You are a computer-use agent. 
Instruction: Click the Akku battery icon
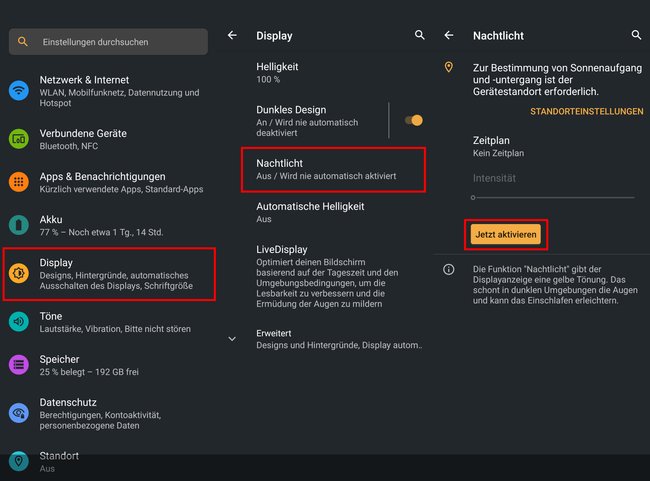[x=19, y=225]
